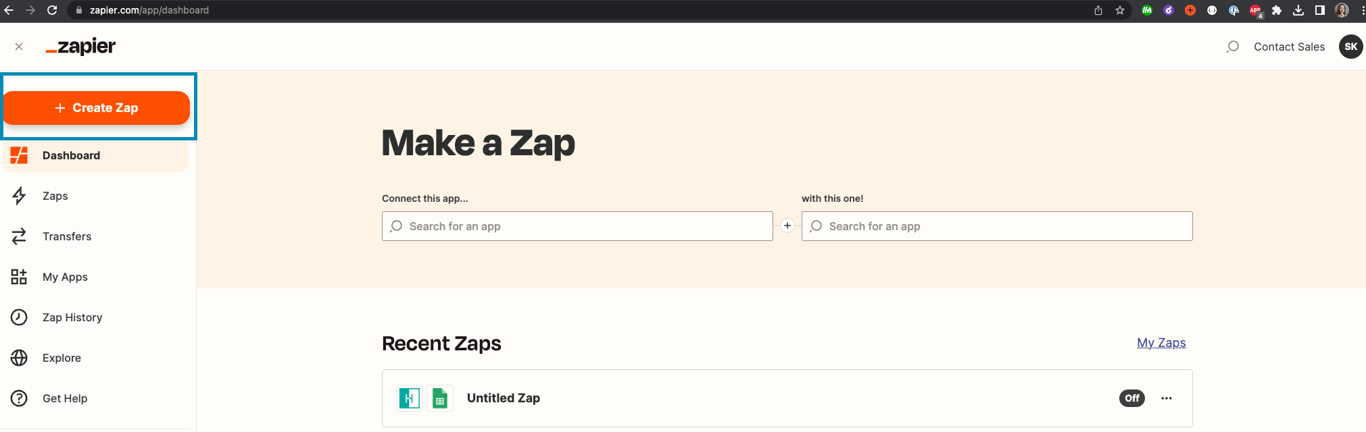Click the Zaps lightning bolt icon

[19, 196]
